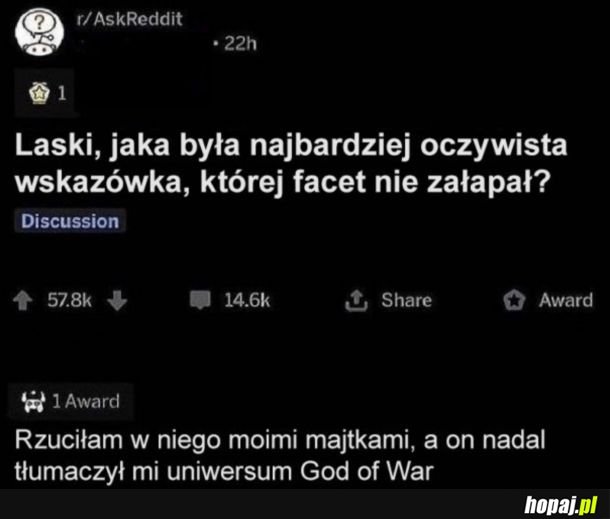The image size is (610, 519).
Task: Open the r/AskReddit subreddit link
Action: click(x=130, y=19)
